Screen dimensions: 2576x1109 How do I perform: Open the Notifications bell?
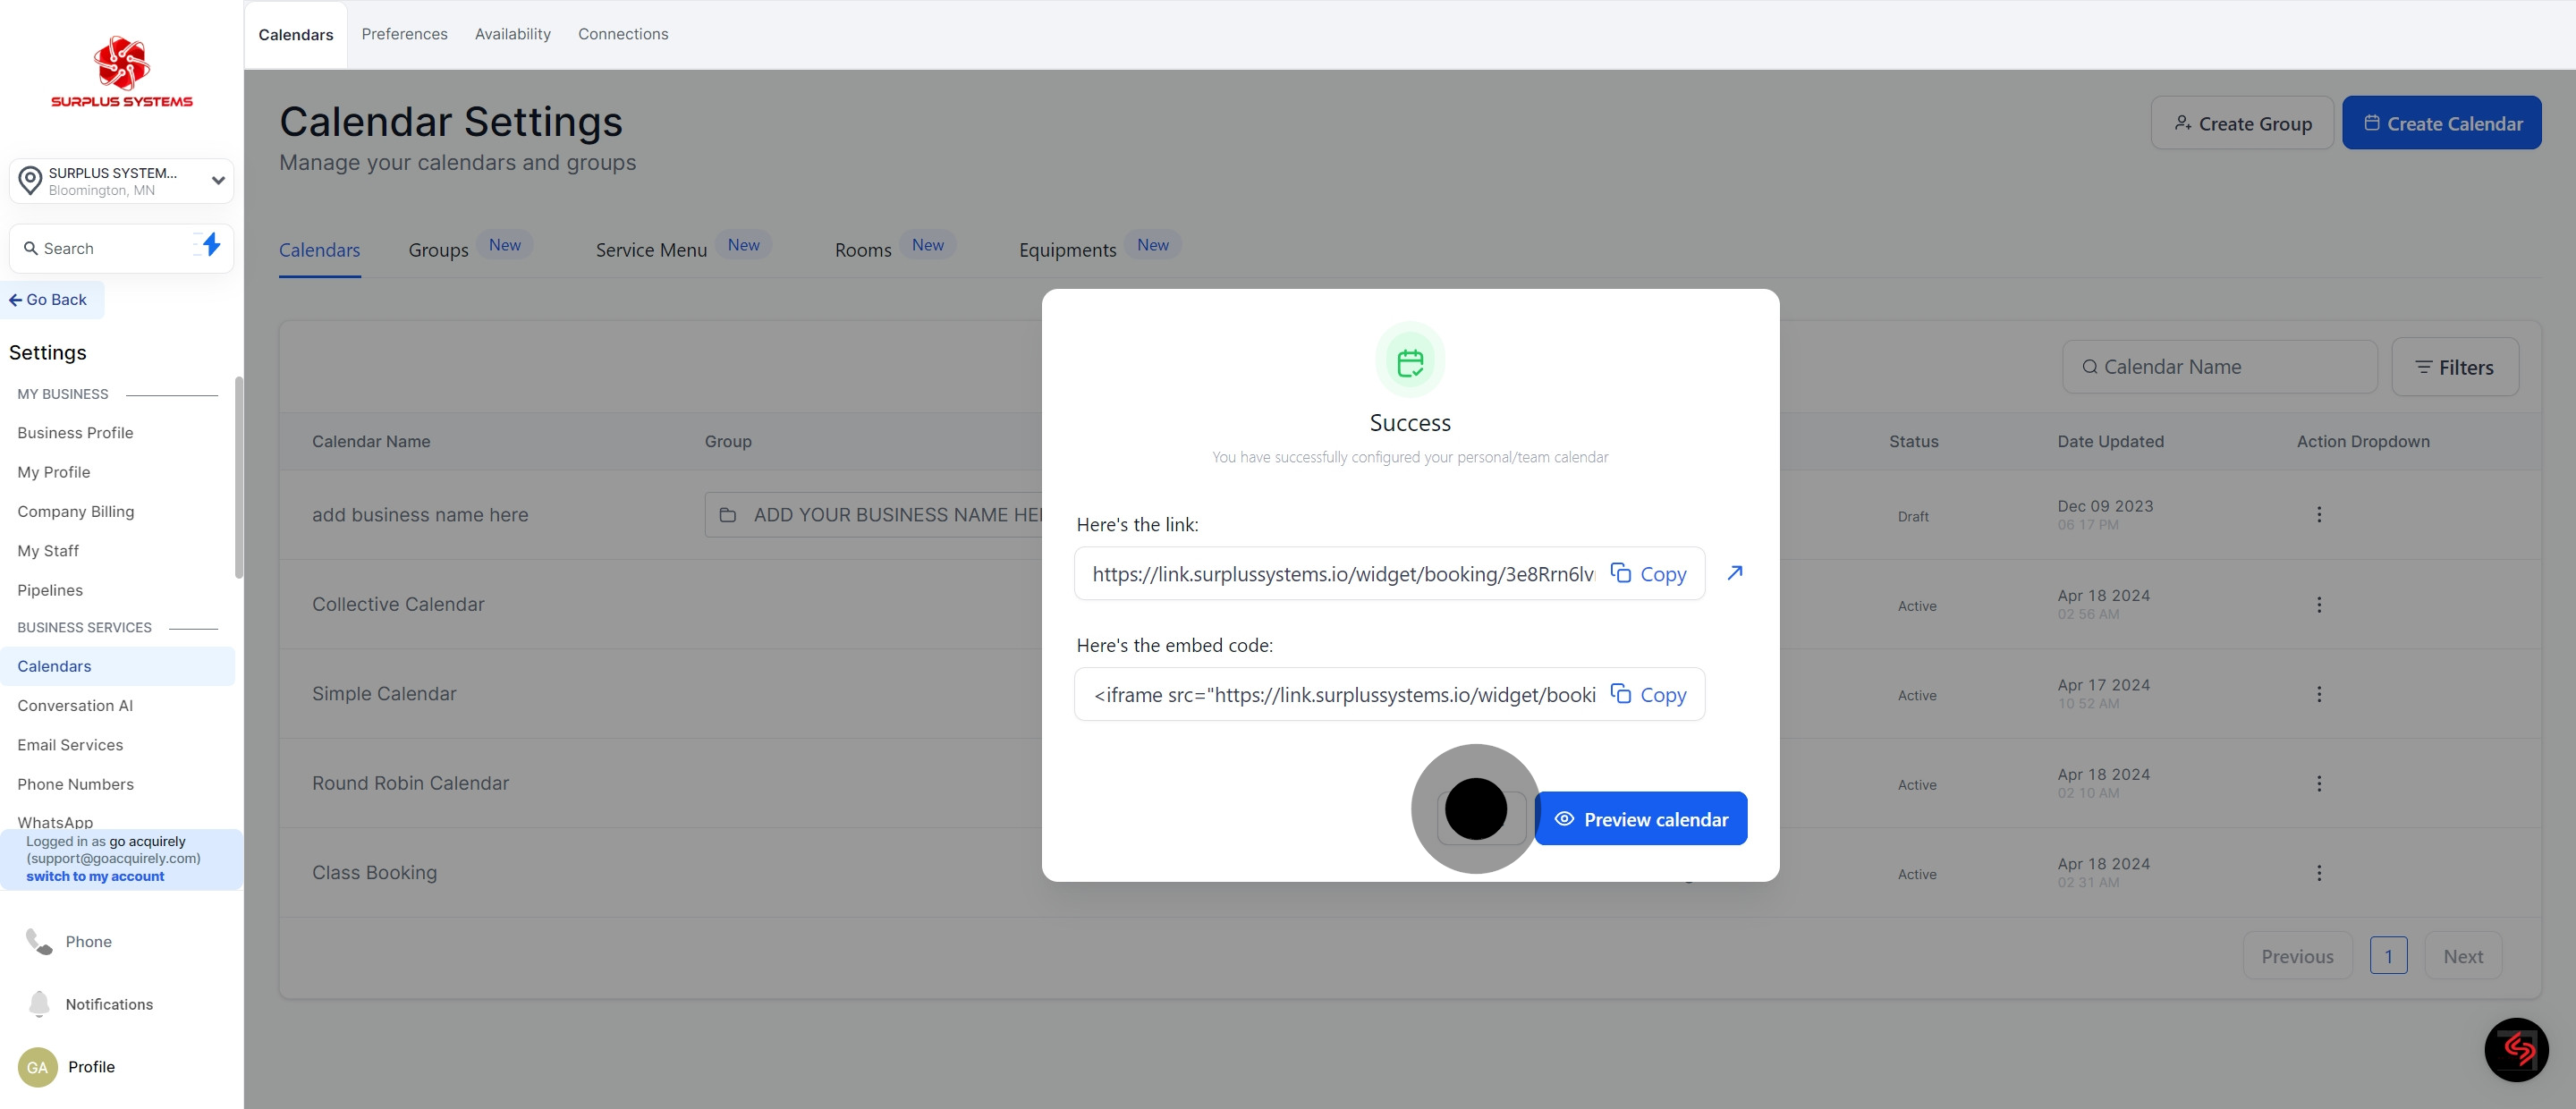[39, 1003]
